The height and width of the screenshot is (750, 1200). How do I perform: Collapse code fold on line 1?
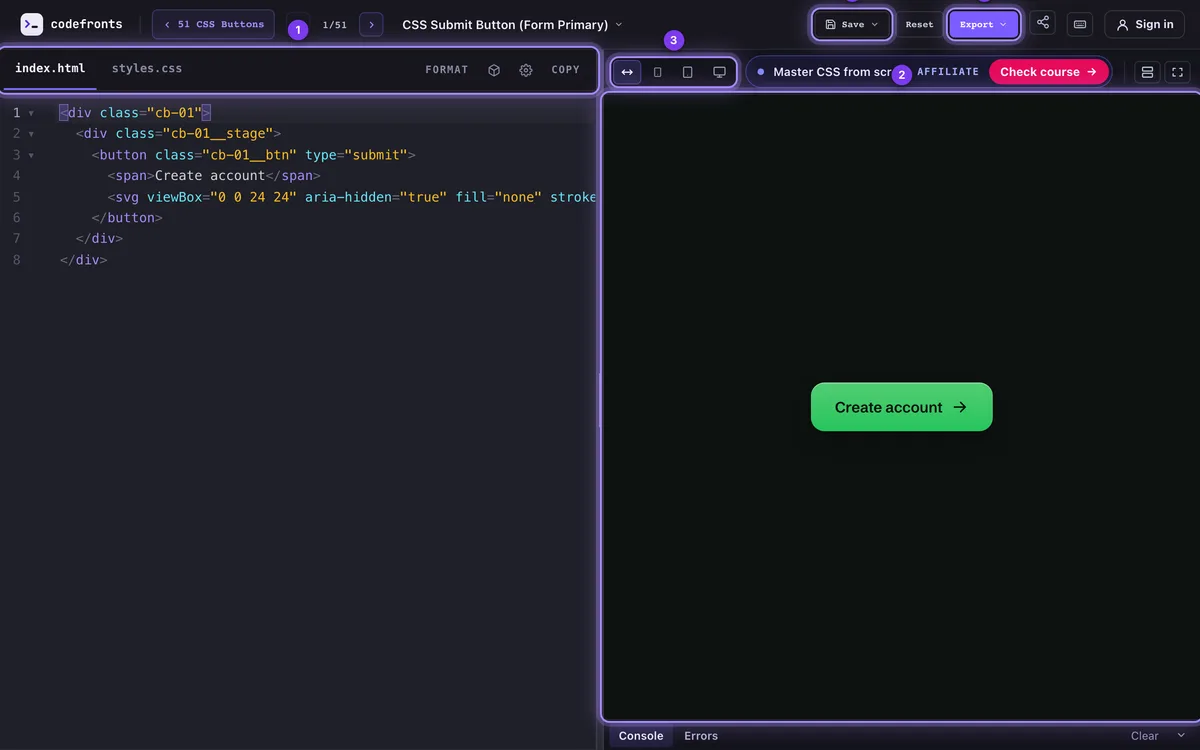[x=31, y=113]
